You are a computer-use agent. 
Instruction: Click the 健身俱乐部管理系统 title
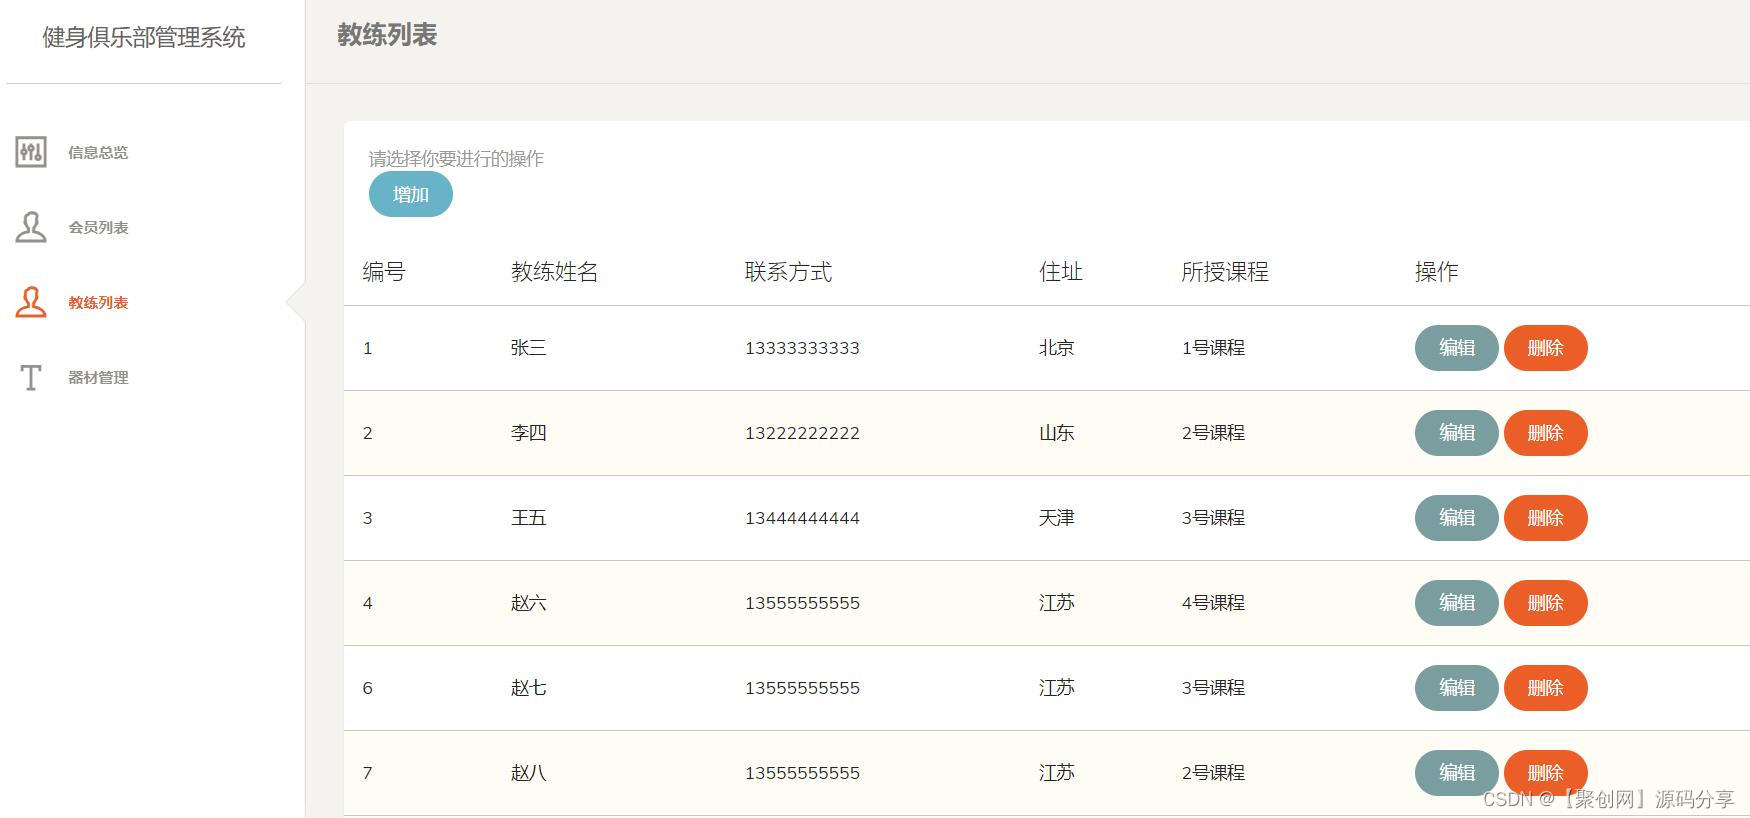tap(143, 37)
